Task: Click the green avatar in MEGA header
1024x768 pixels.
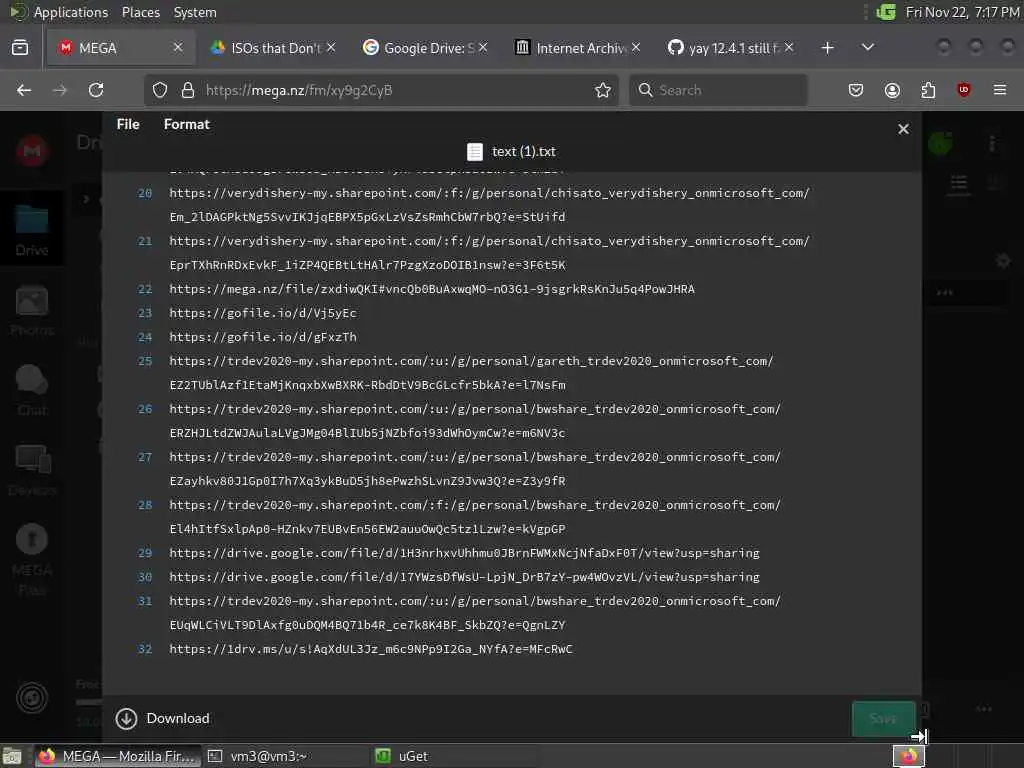Action: [x=940, y=143]
